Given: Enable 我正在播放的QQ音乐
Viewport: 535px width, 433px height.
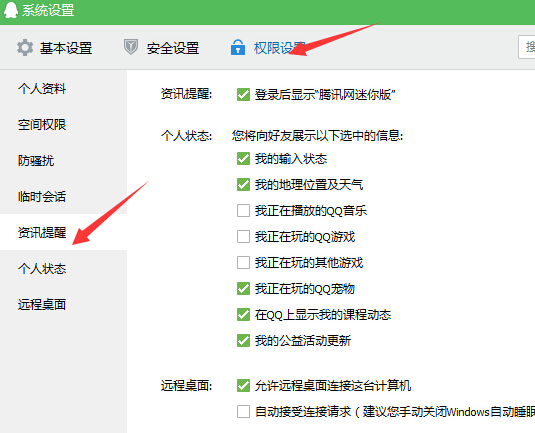Looking at the screenshot, I should [243, 211].
